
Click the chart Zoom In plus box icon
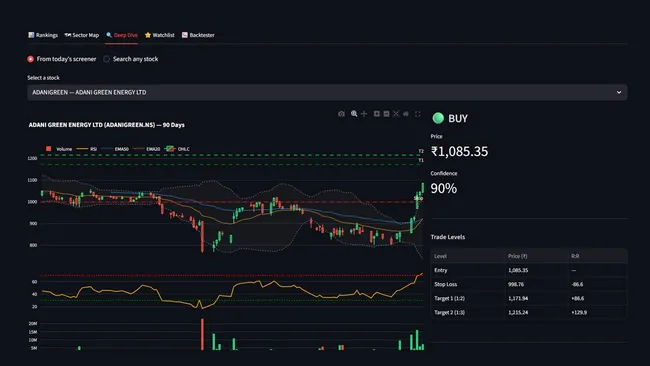coord(376,114)
